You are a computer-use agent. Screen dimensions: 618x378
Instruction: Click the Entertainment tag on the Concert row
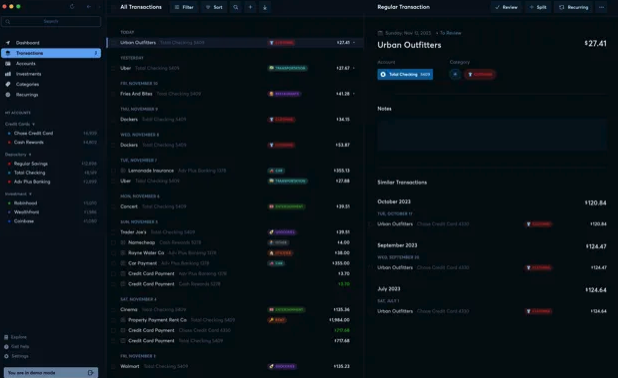[x=286, y=207]
